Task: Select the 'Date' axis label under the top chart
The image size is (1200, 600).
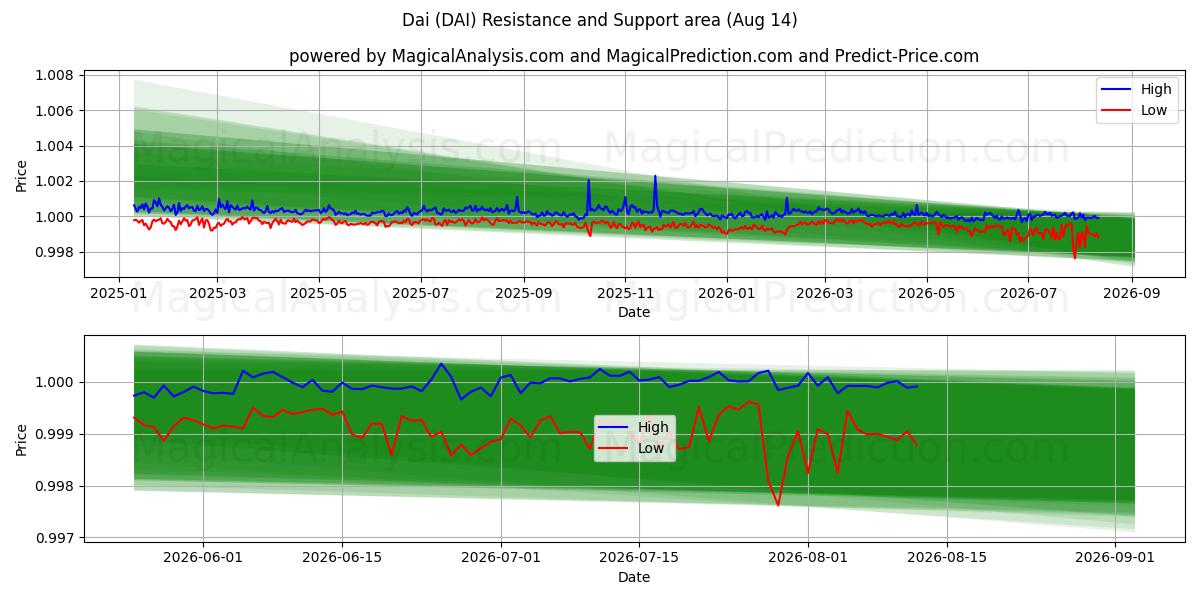Action: pyautogui.click(x=634, y=312)
